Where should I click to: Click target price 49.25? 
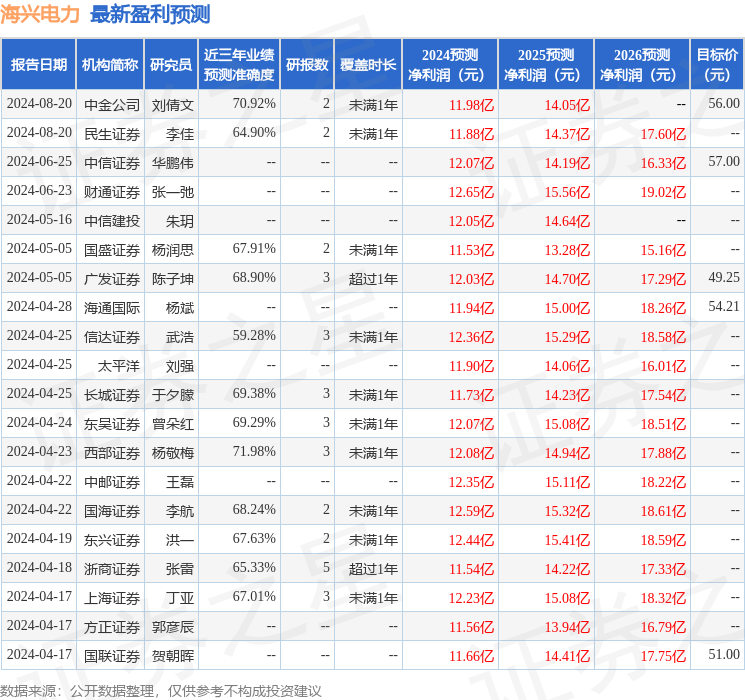[x=724, y=277]
